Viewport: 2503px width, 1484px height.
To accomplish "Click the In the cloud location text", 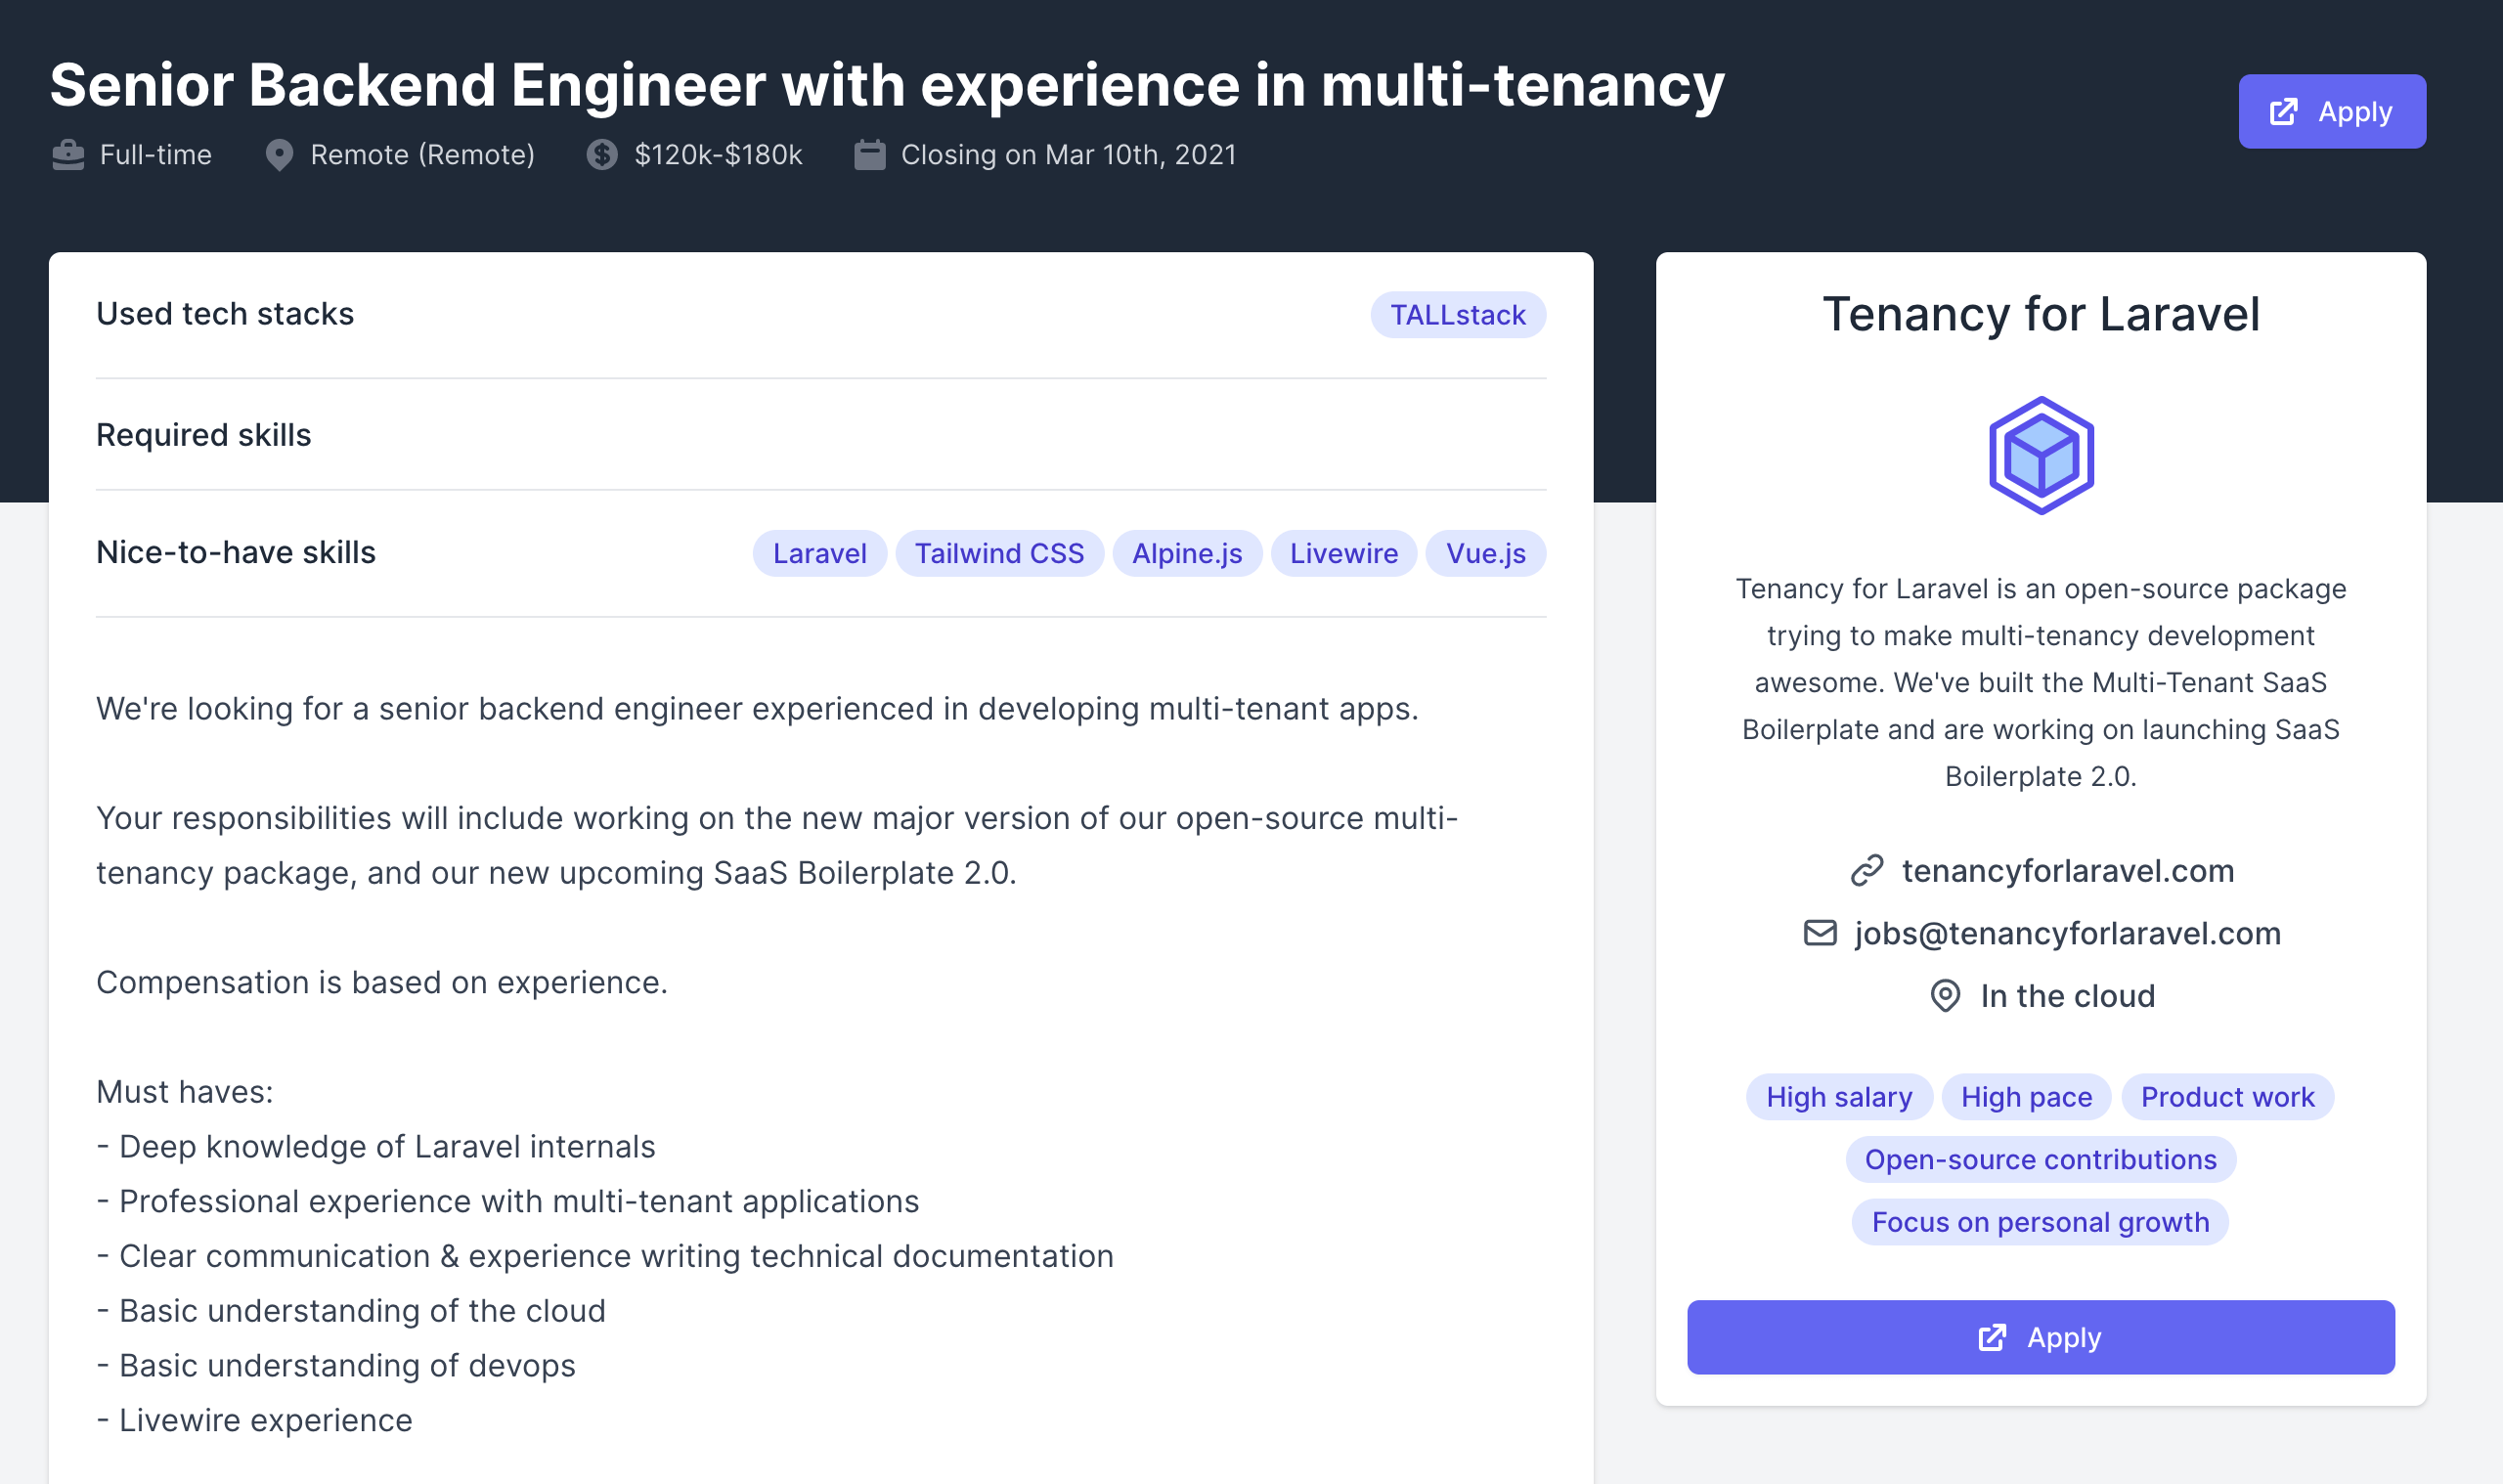I will coord(2067,996).
